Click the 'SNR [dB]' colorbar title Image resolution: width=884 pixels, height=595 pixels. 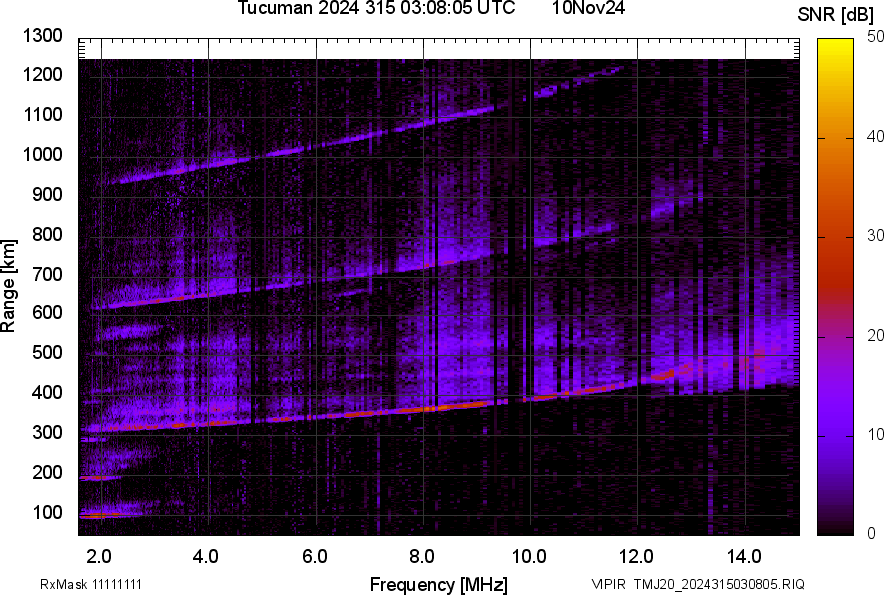tap(836, 15)
